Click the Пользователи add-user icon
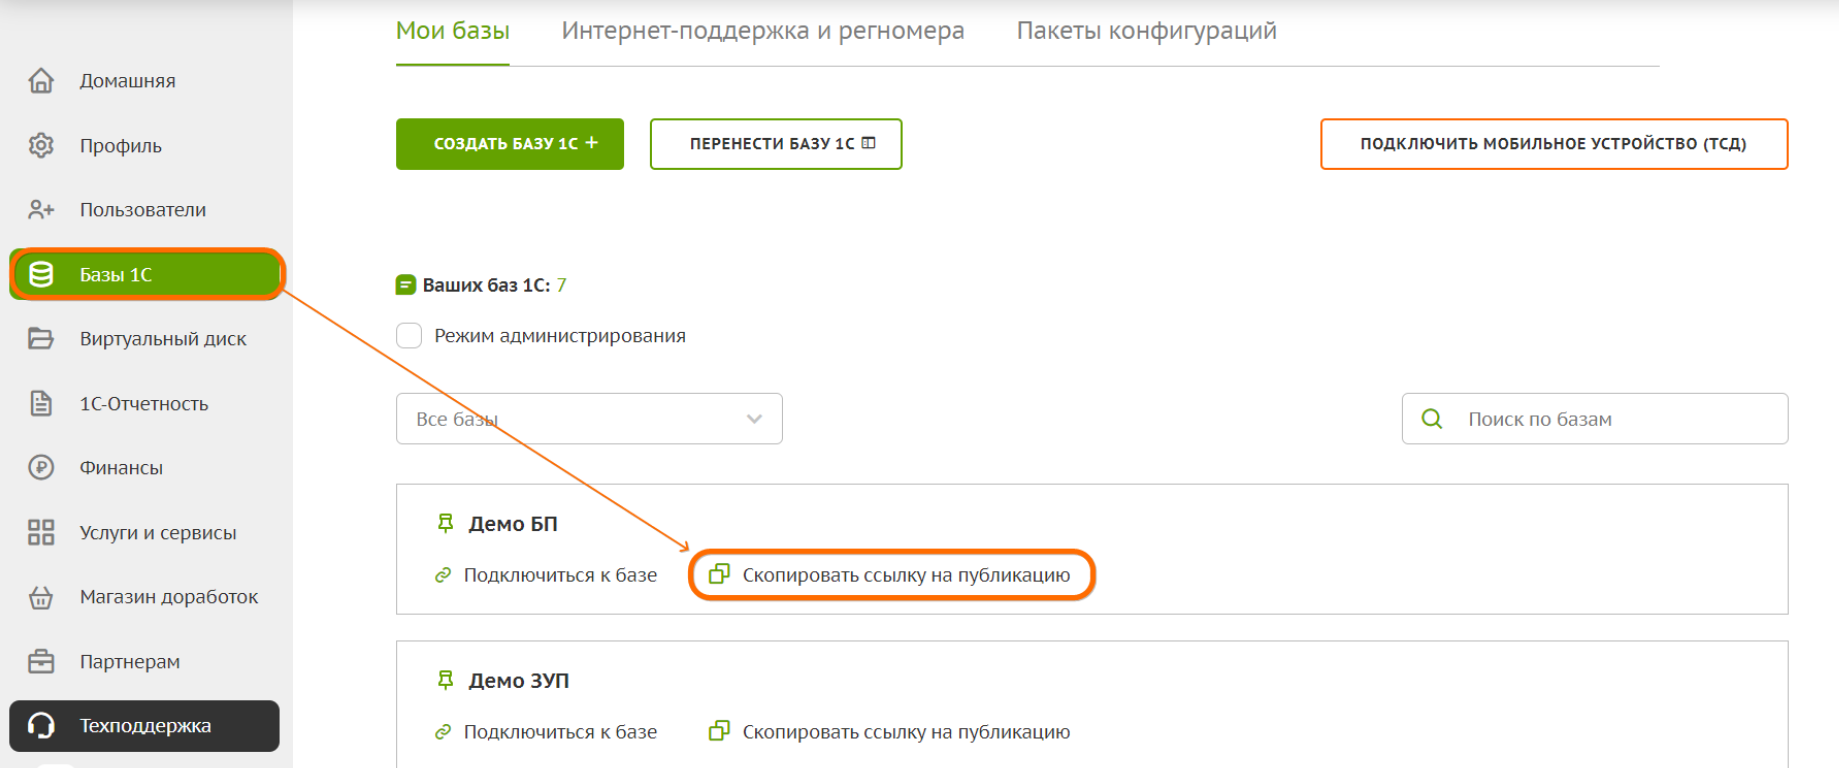Viewport: 1844px width, 777px height. tap(41, 210)
